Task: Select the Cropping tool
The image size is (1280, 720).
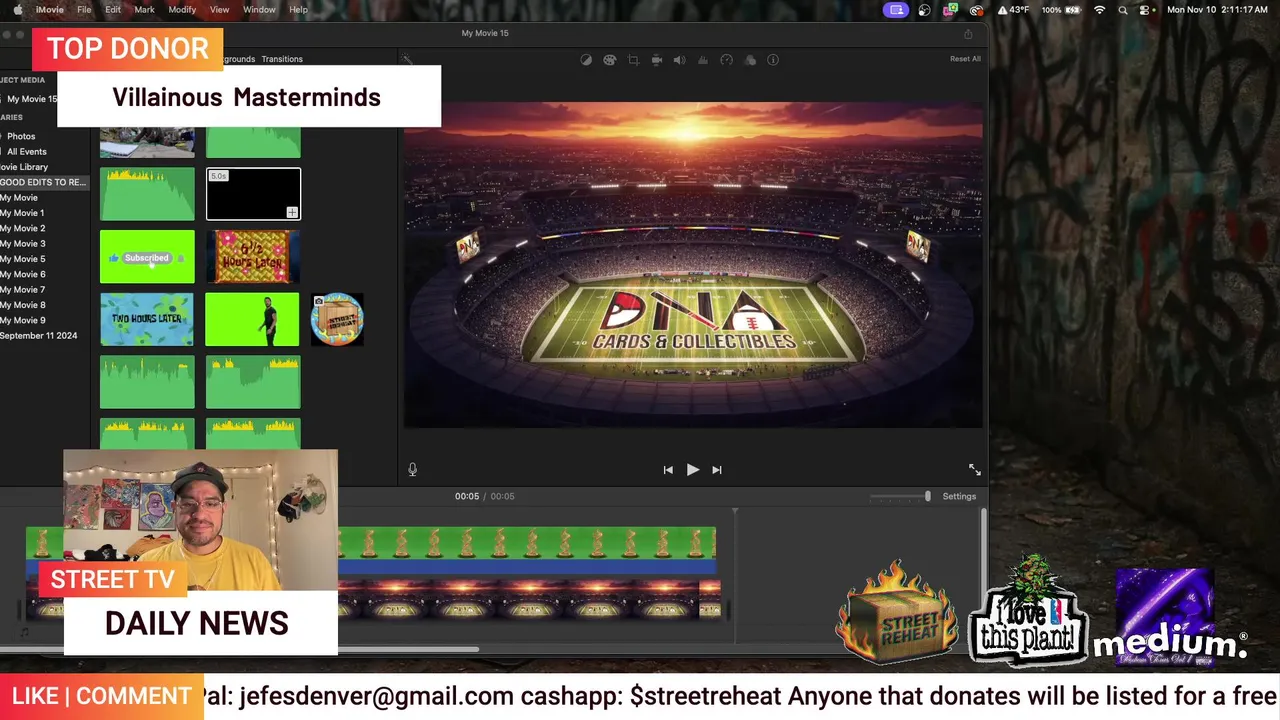Action: tap(633, 60)
